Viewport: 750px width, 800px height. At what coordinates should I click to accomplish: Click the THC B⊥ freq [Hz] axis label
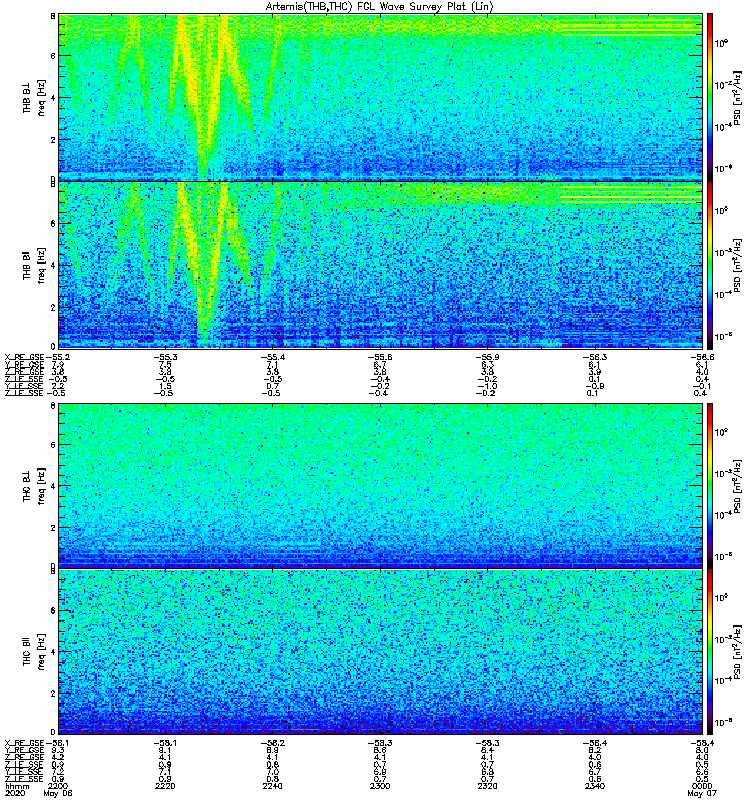34,486
